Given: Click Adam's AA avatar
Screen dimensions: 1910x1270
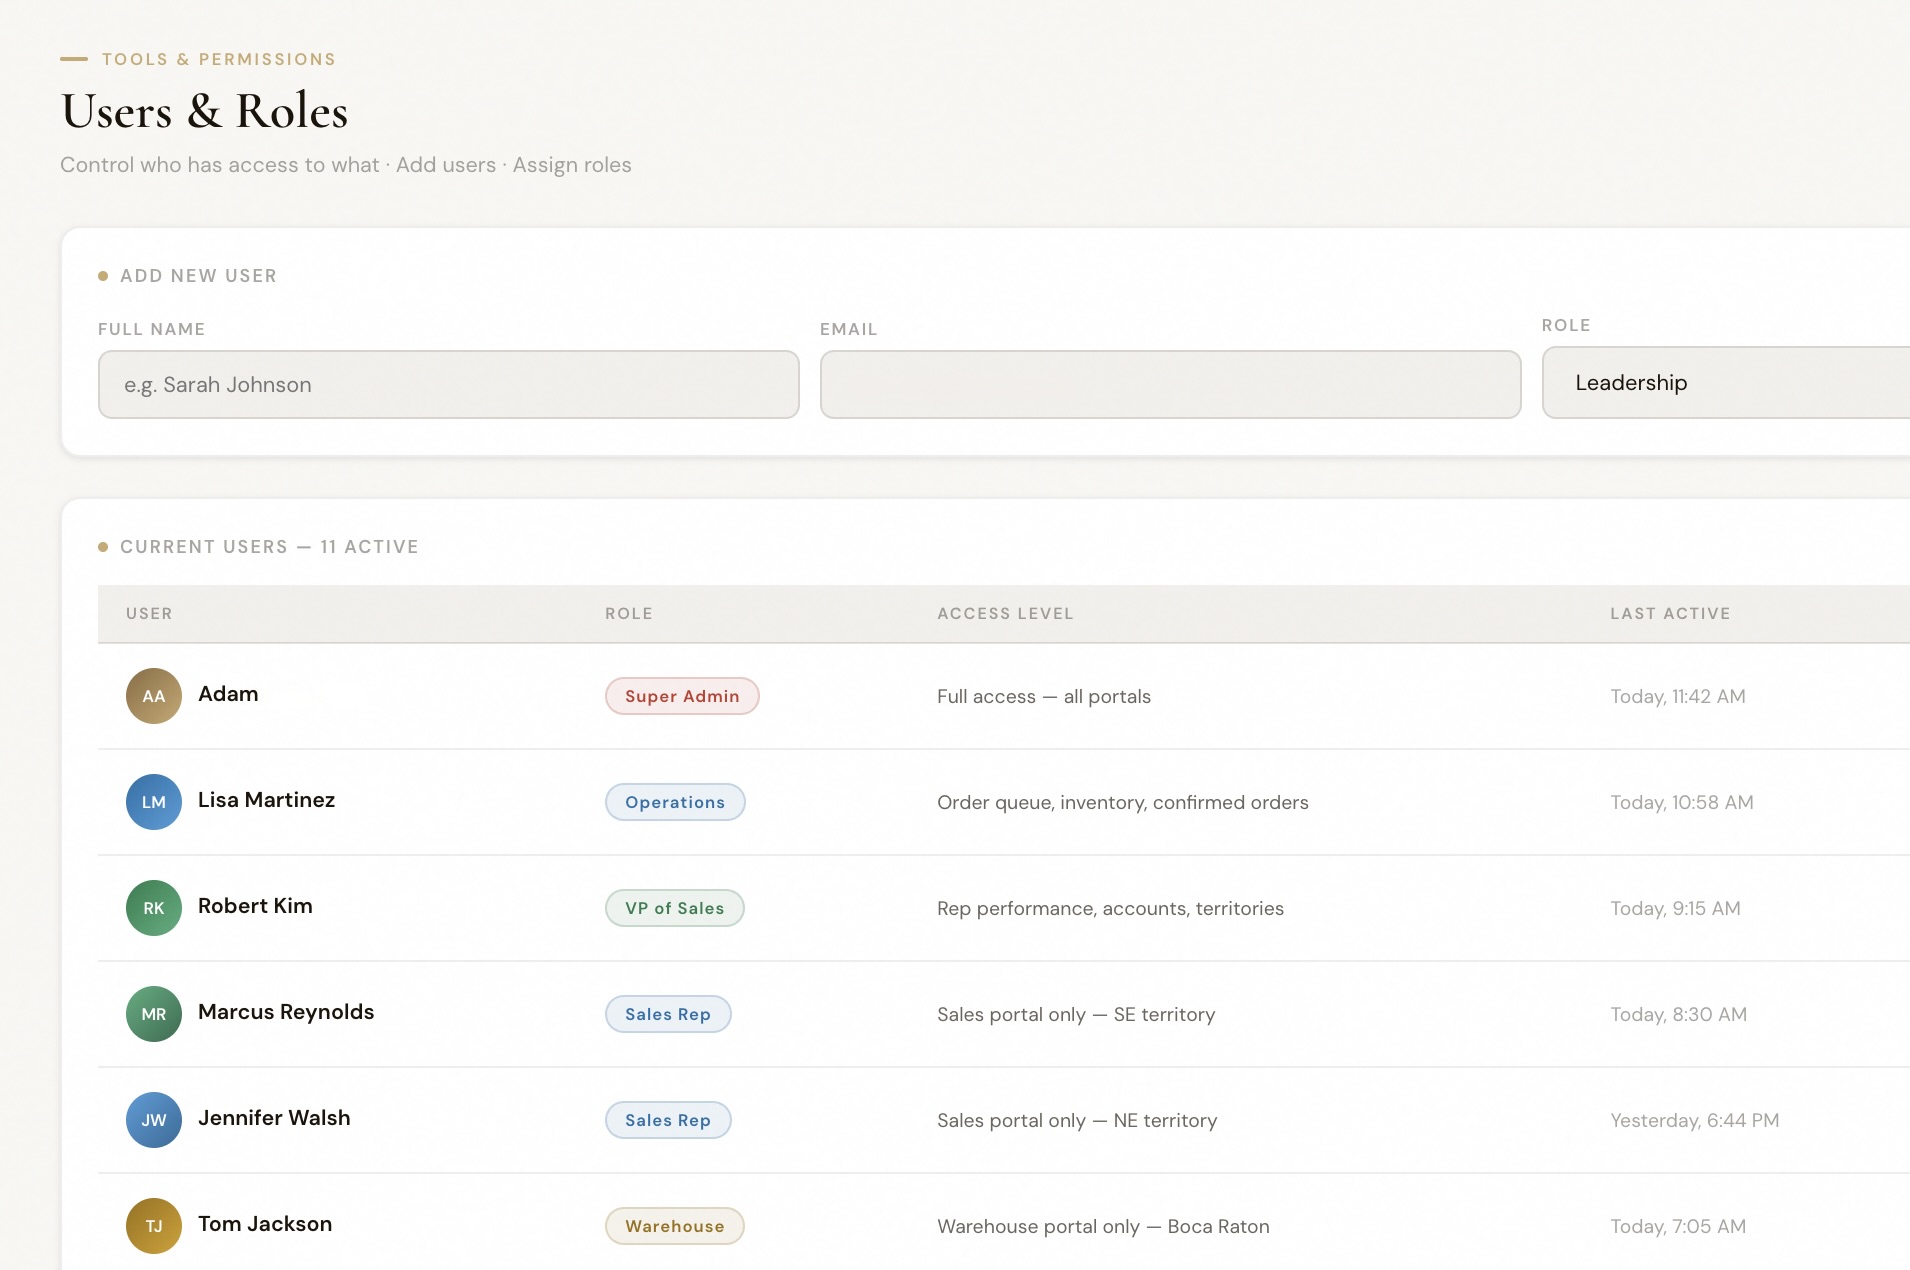Looking at the screenshot, I should tap(154, 696).
